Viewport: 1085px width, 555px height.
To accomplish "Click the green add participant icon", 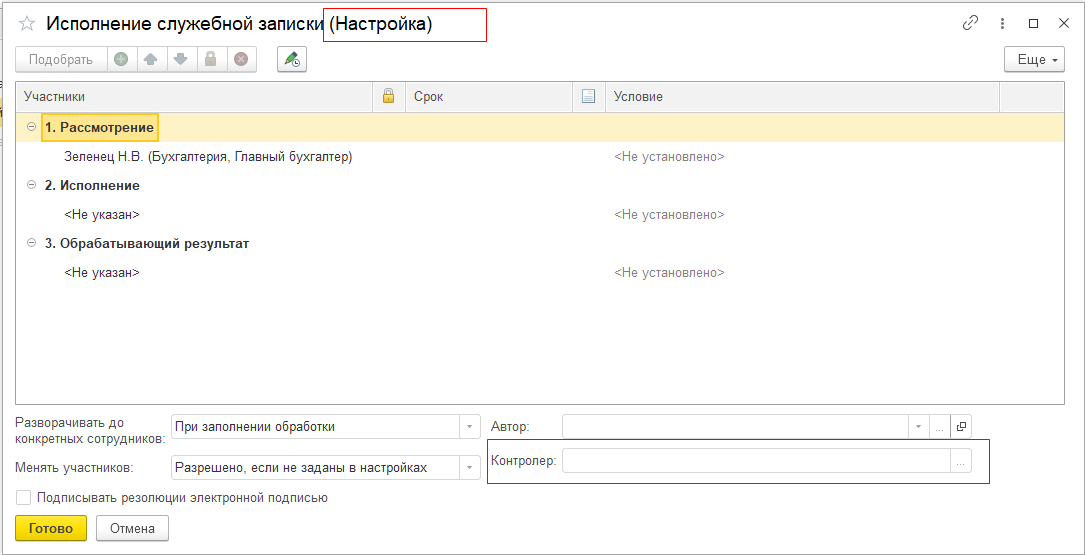I will tap(121, 60).
